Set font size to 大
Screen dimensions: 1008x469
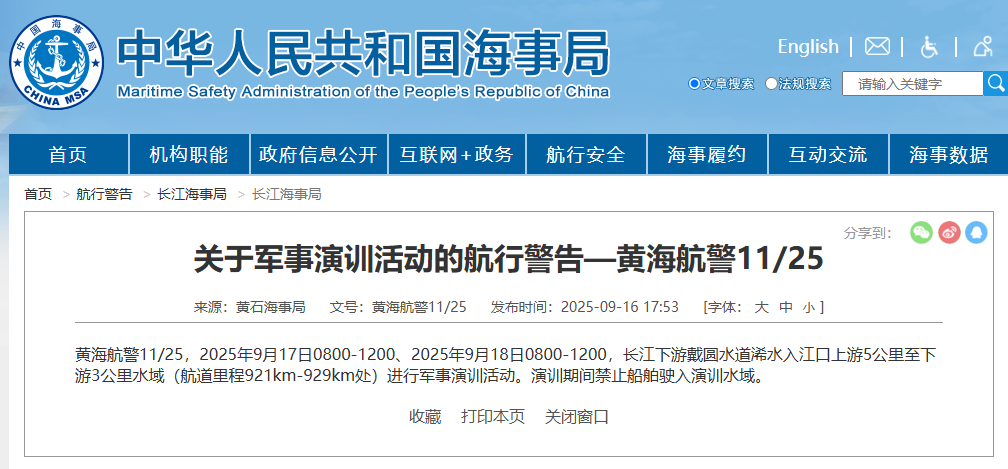(761, 307)
